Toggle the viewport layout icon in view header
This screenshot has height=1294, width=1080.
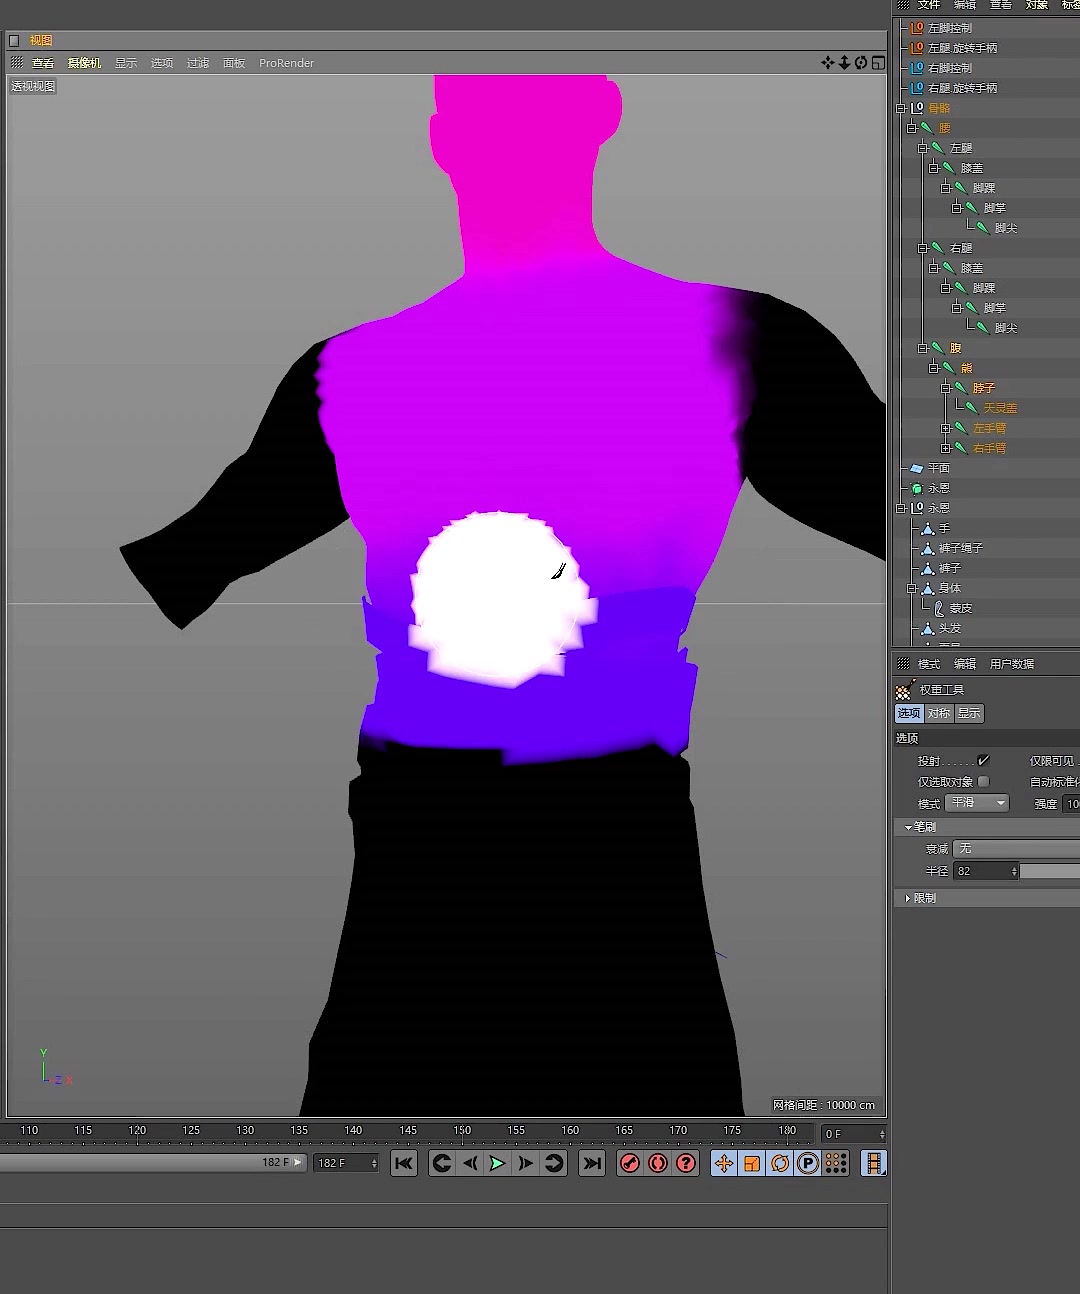(878, 63)
